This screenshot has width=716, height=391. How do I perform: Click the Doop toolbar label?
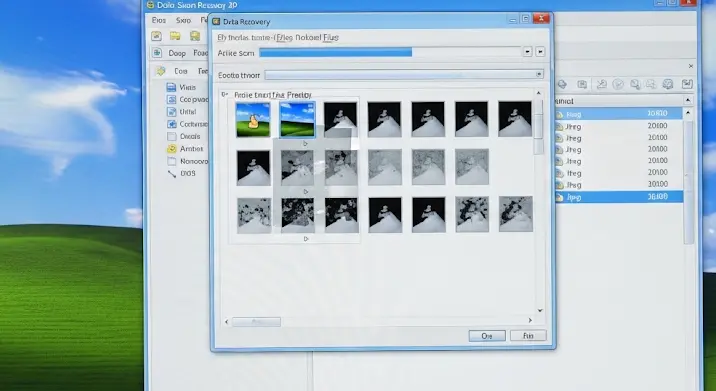pos(177,53)
